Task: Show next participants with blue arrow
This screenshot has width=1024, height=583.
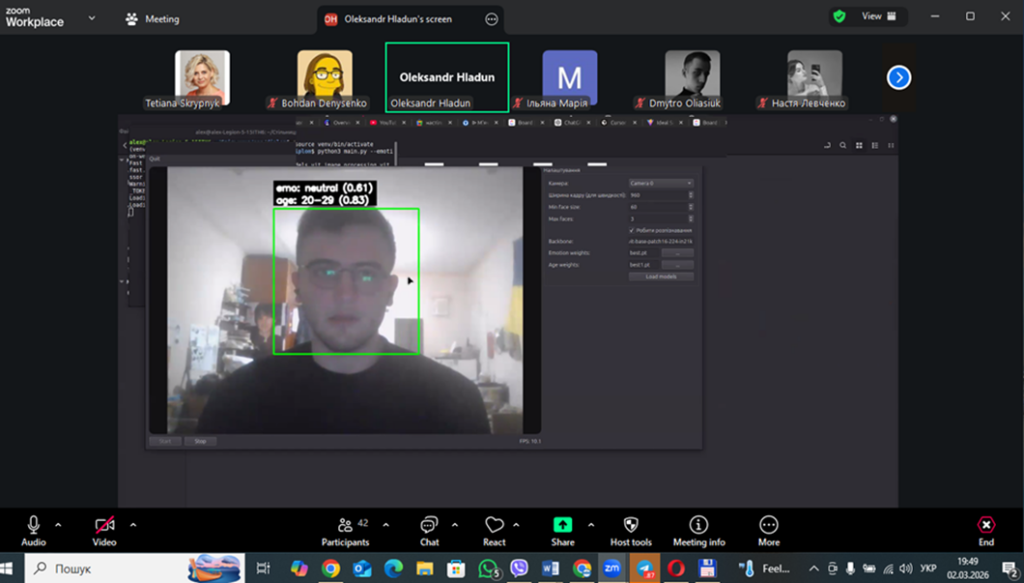Action: coord(899,77)
